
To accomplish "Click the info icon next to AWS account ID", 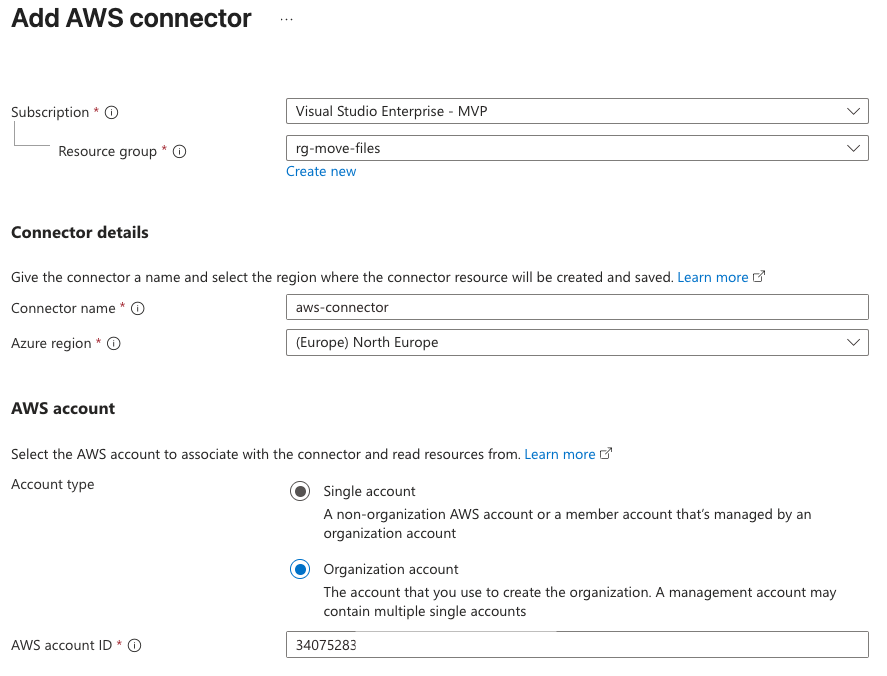I will pos(135,646).
